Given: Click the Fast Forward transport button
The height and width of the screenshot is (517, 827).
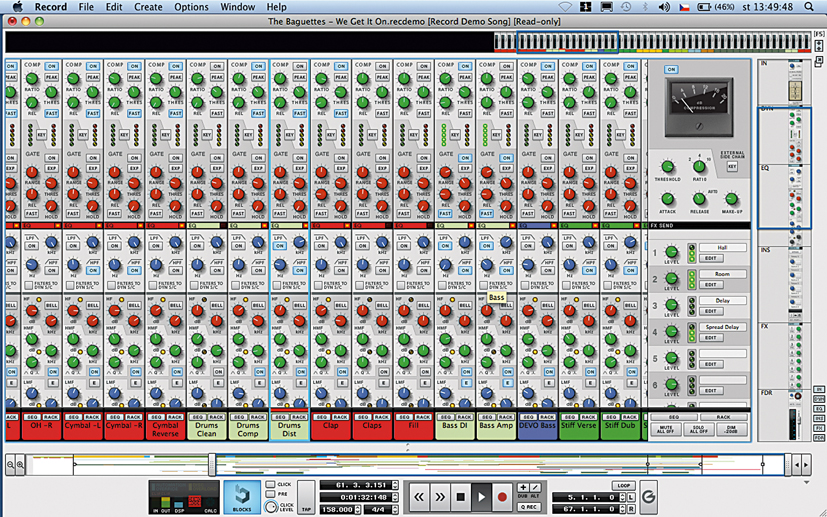Looking at the screenshot, I should point(440,496).
